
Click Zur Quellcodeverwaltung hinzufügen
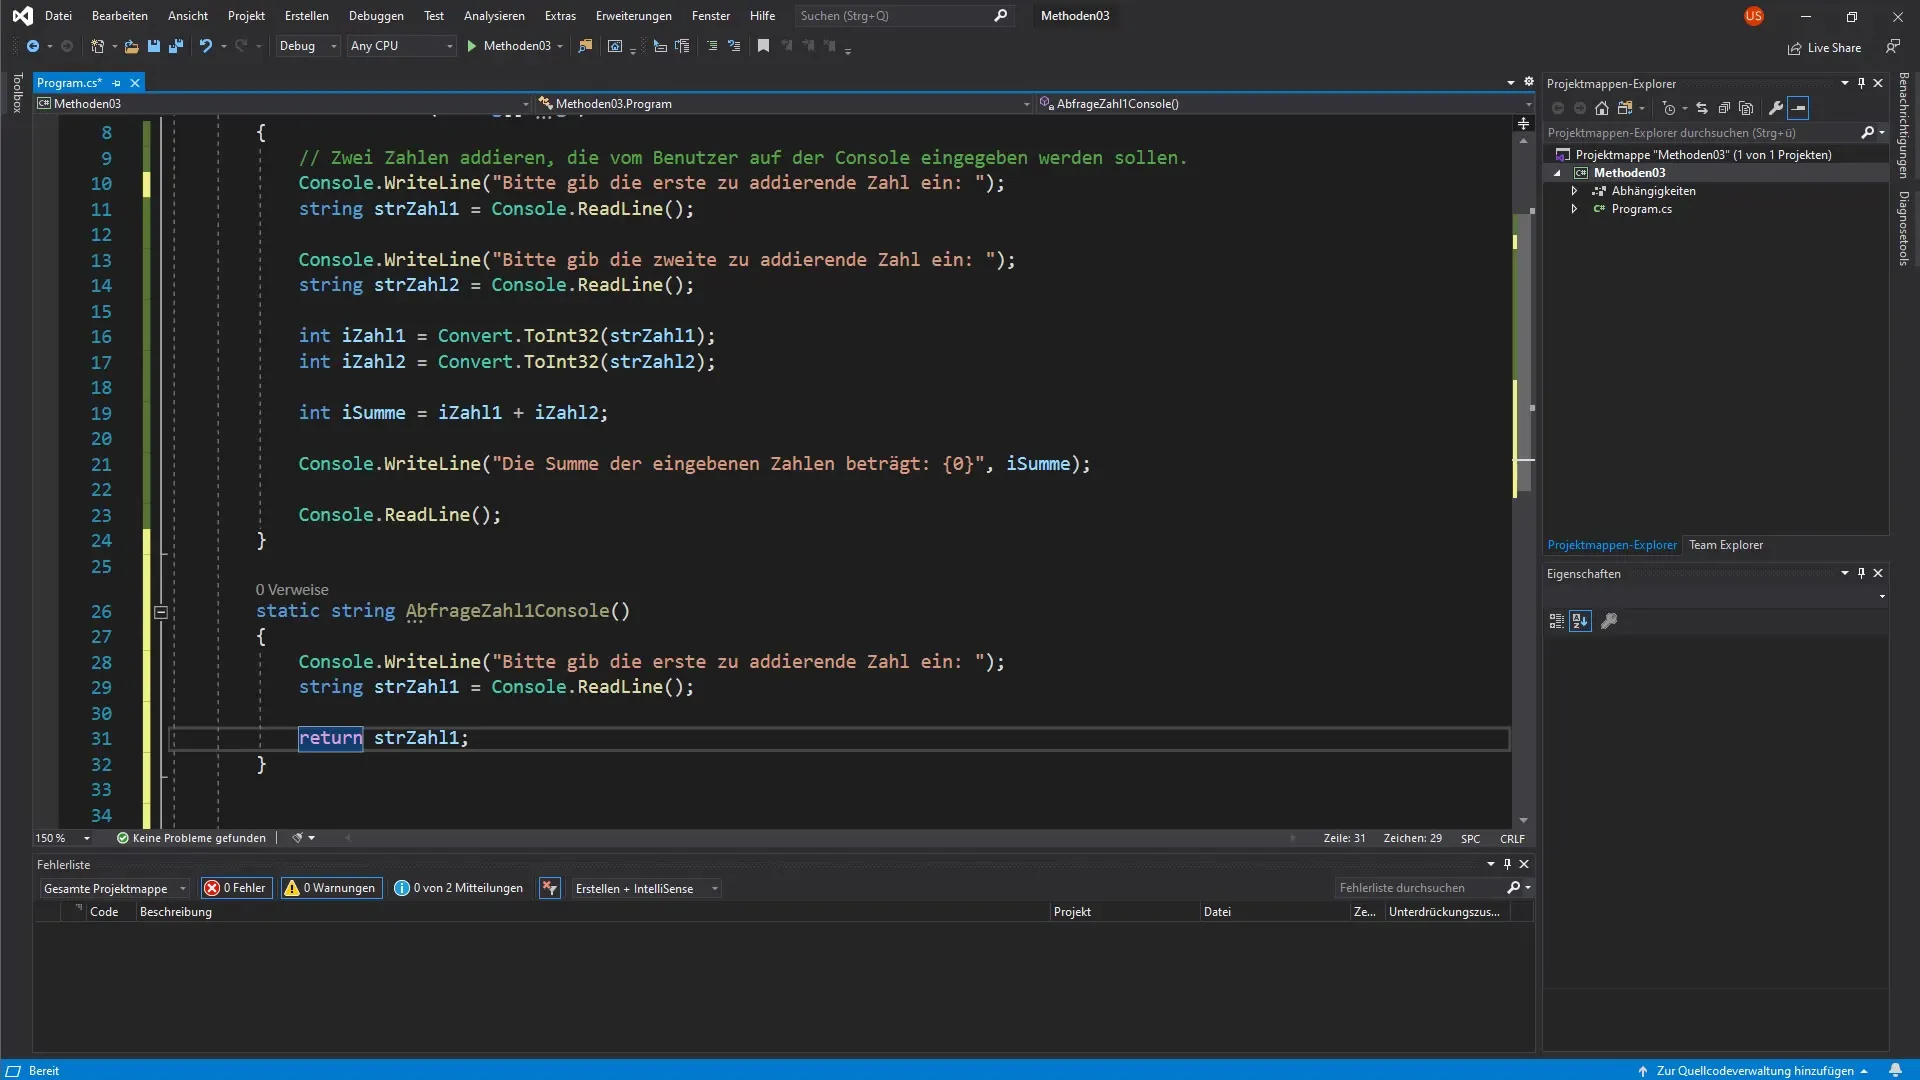tap(1754, 1070)
